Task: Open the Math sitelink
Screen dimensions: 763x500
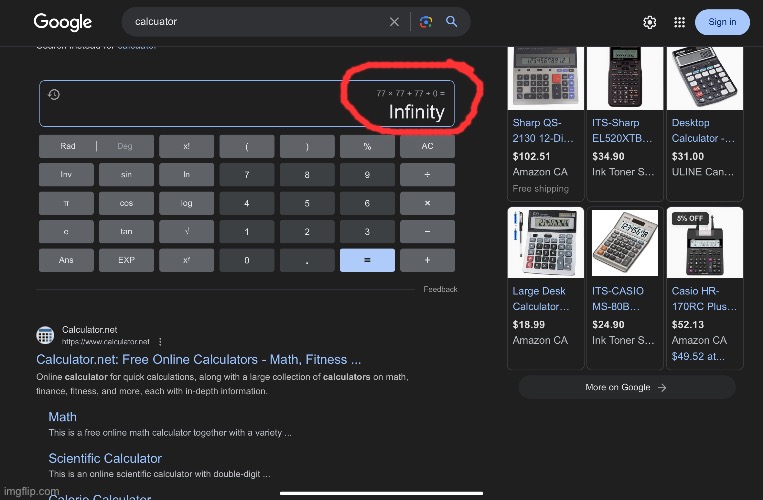Action: (x=62, y=417)
